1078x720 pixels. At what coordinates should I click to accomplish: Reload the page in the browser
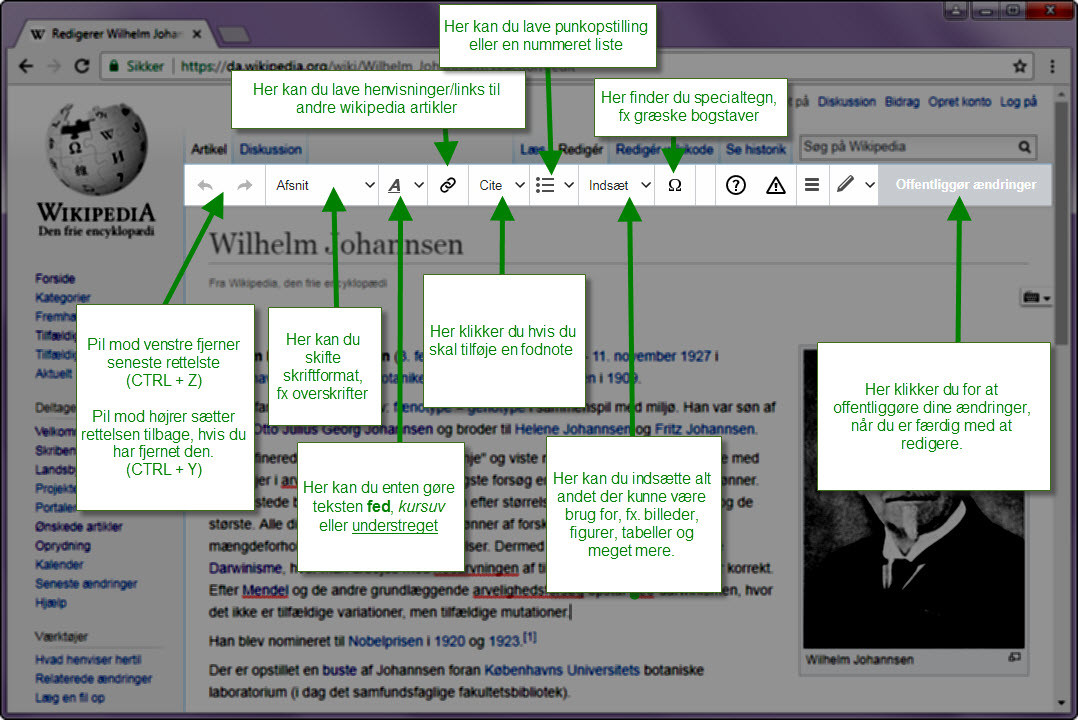(82, 66)
